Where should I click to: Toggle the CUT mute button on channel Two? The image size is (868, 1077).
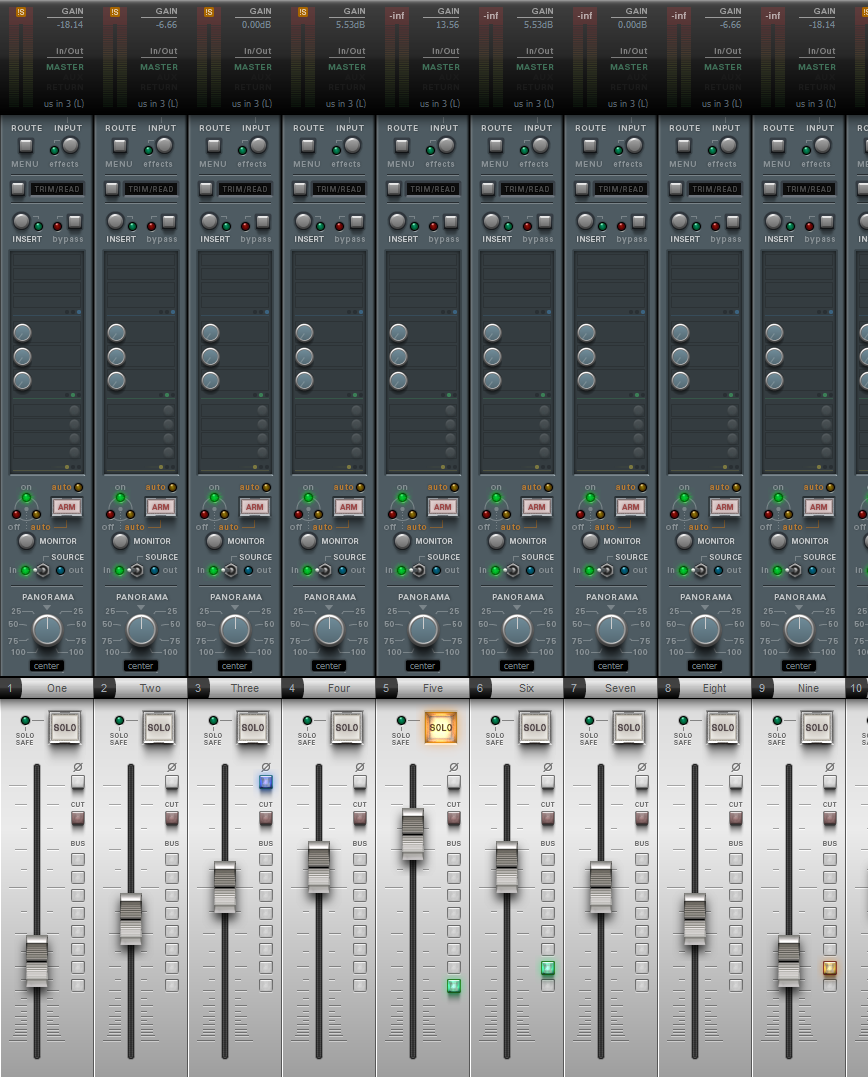172,818
